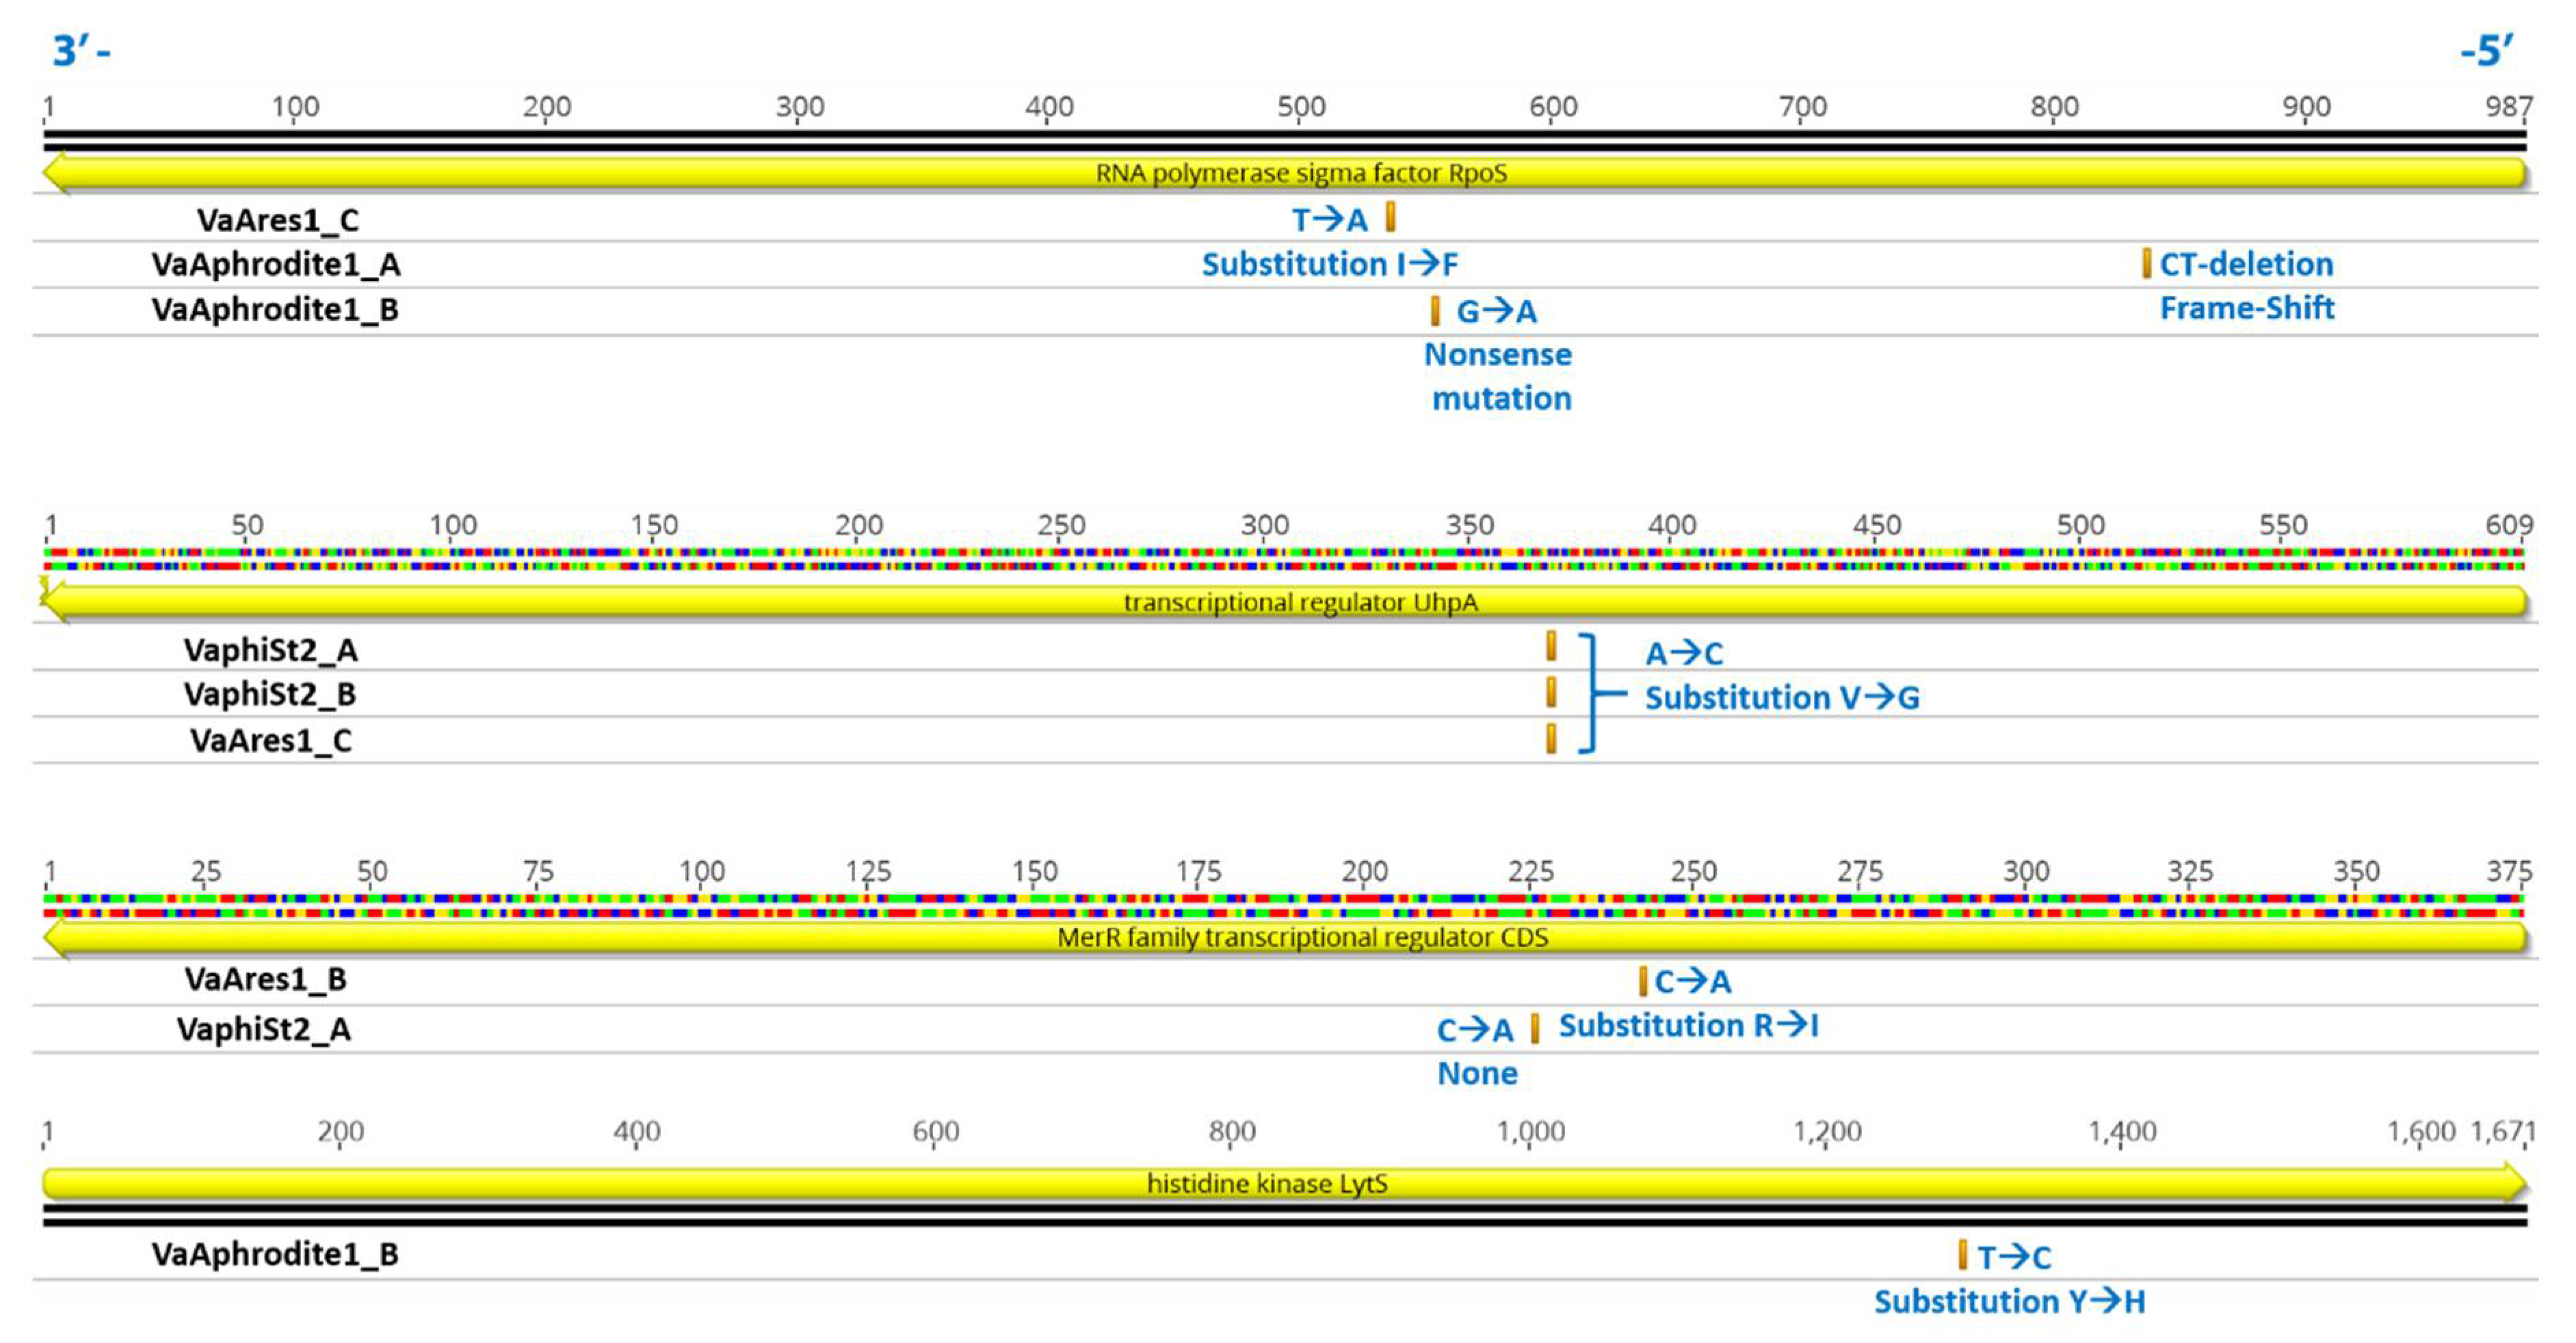Select the VaAphrodite1_A track label

click(x=276, y=264)
